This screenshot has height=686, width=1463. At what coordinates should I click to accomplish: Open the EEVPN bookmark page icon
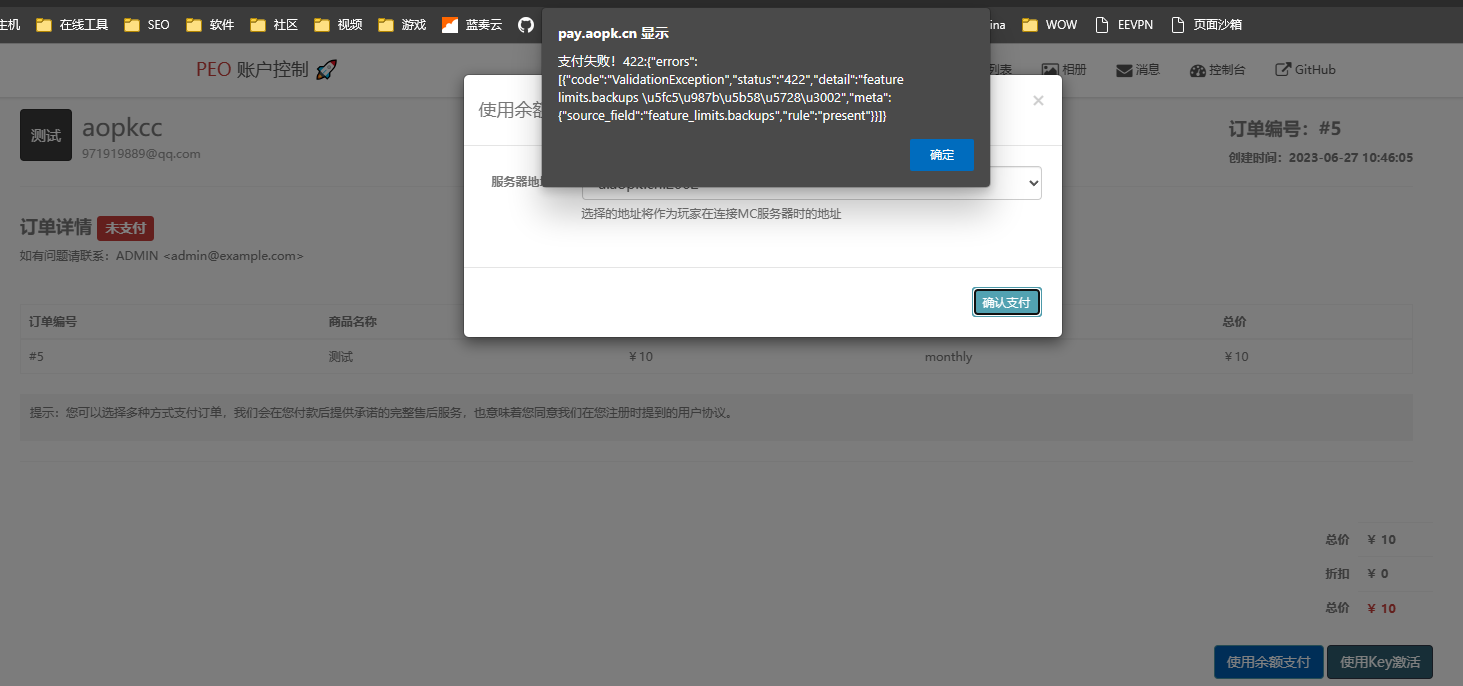coord(1103,24)
